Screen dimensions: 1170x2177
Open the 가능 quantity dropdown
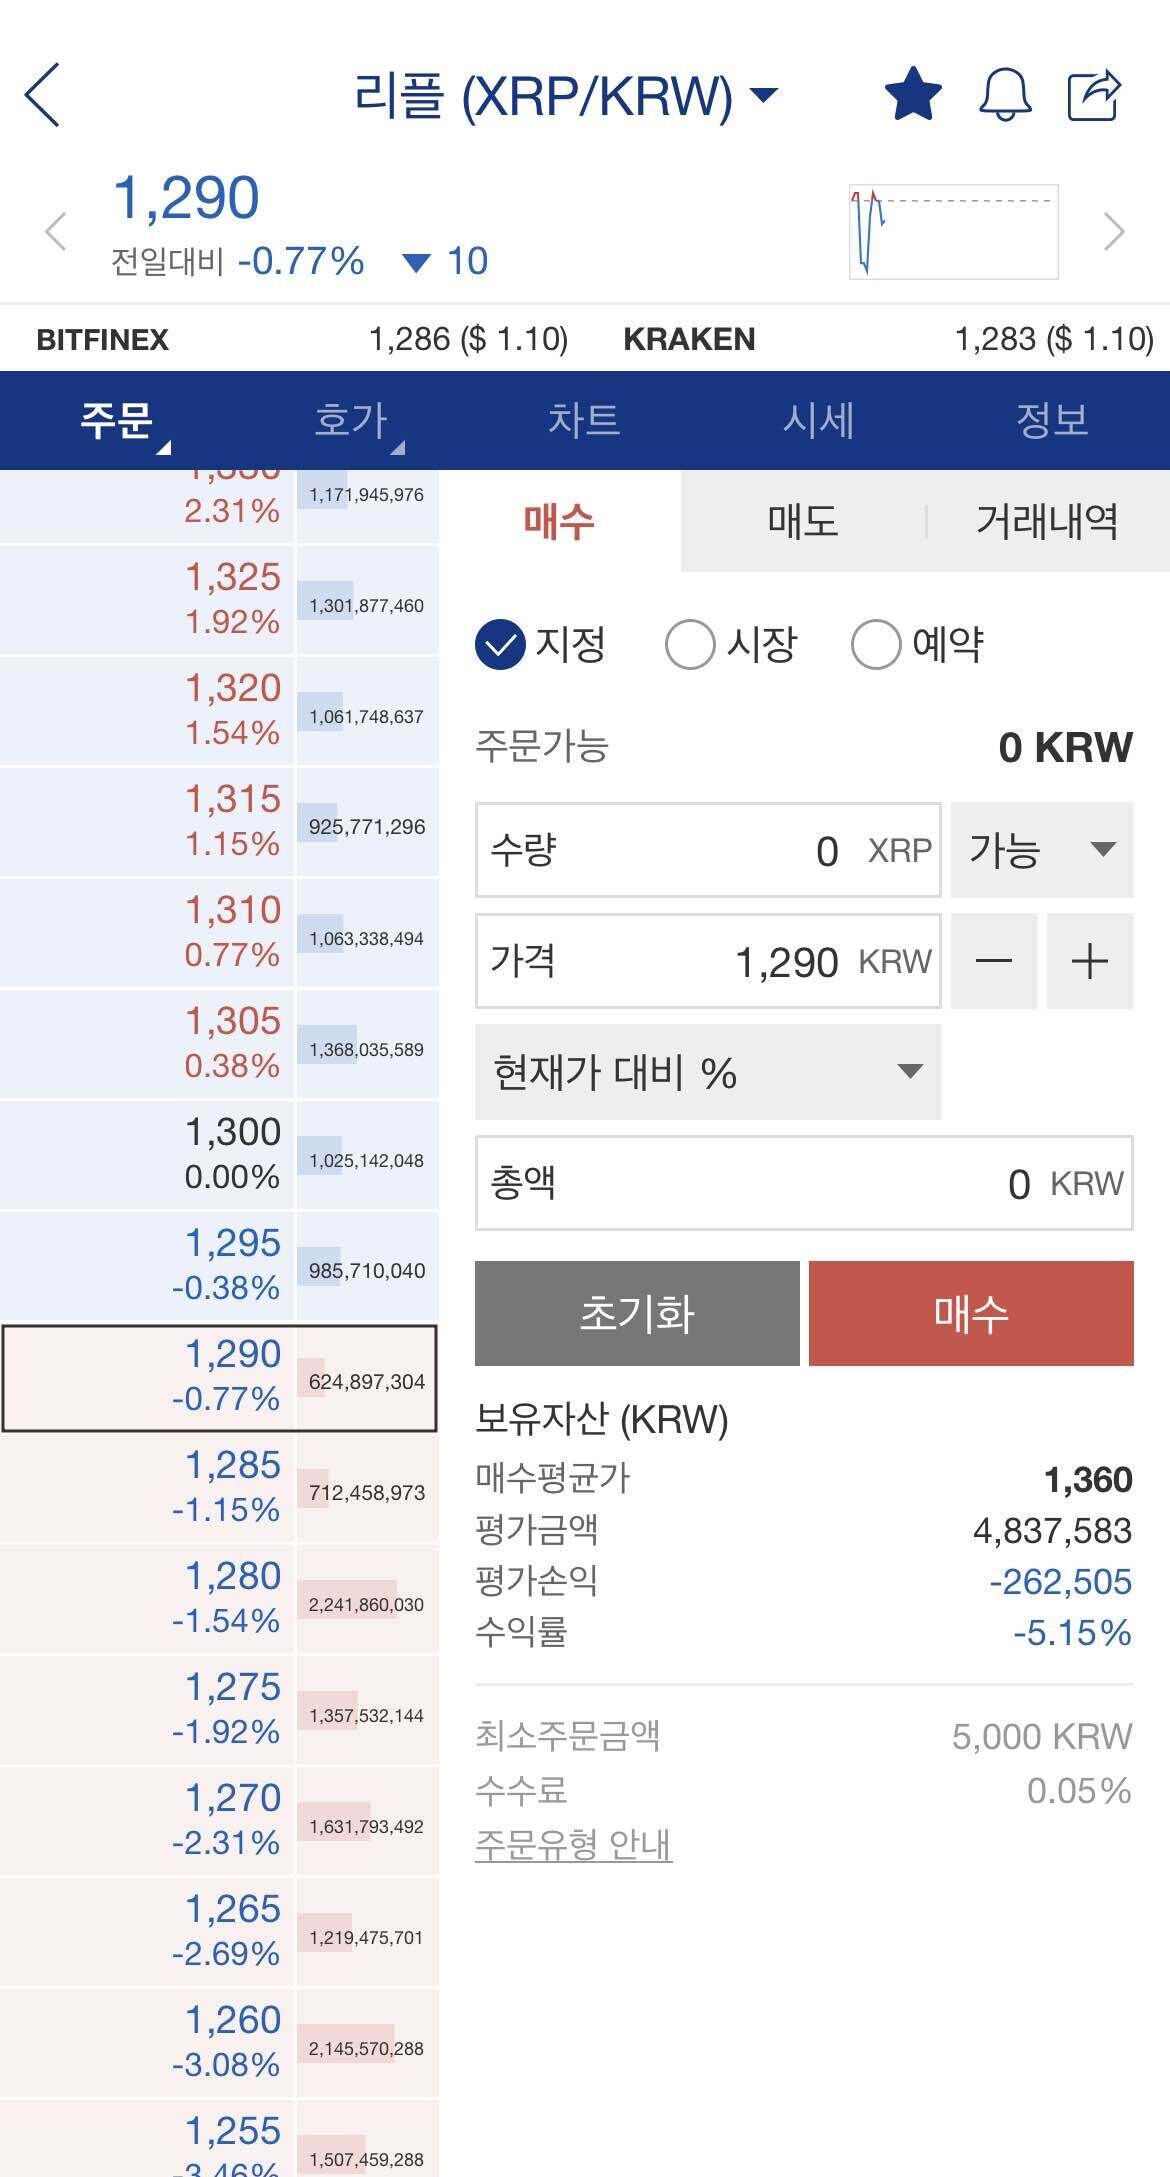tap(1042, 851)
